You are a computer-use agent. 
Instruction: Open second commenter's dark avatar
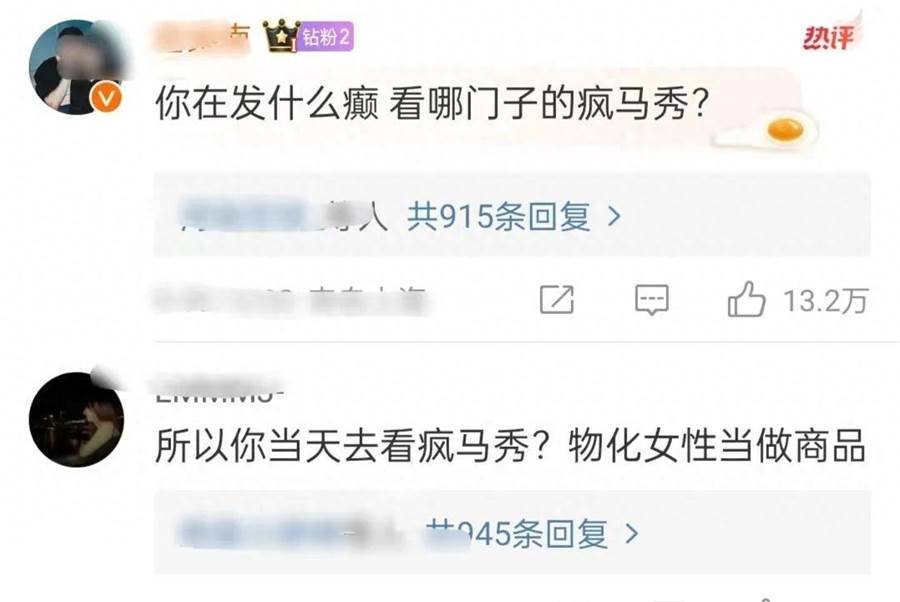(76, 419)
